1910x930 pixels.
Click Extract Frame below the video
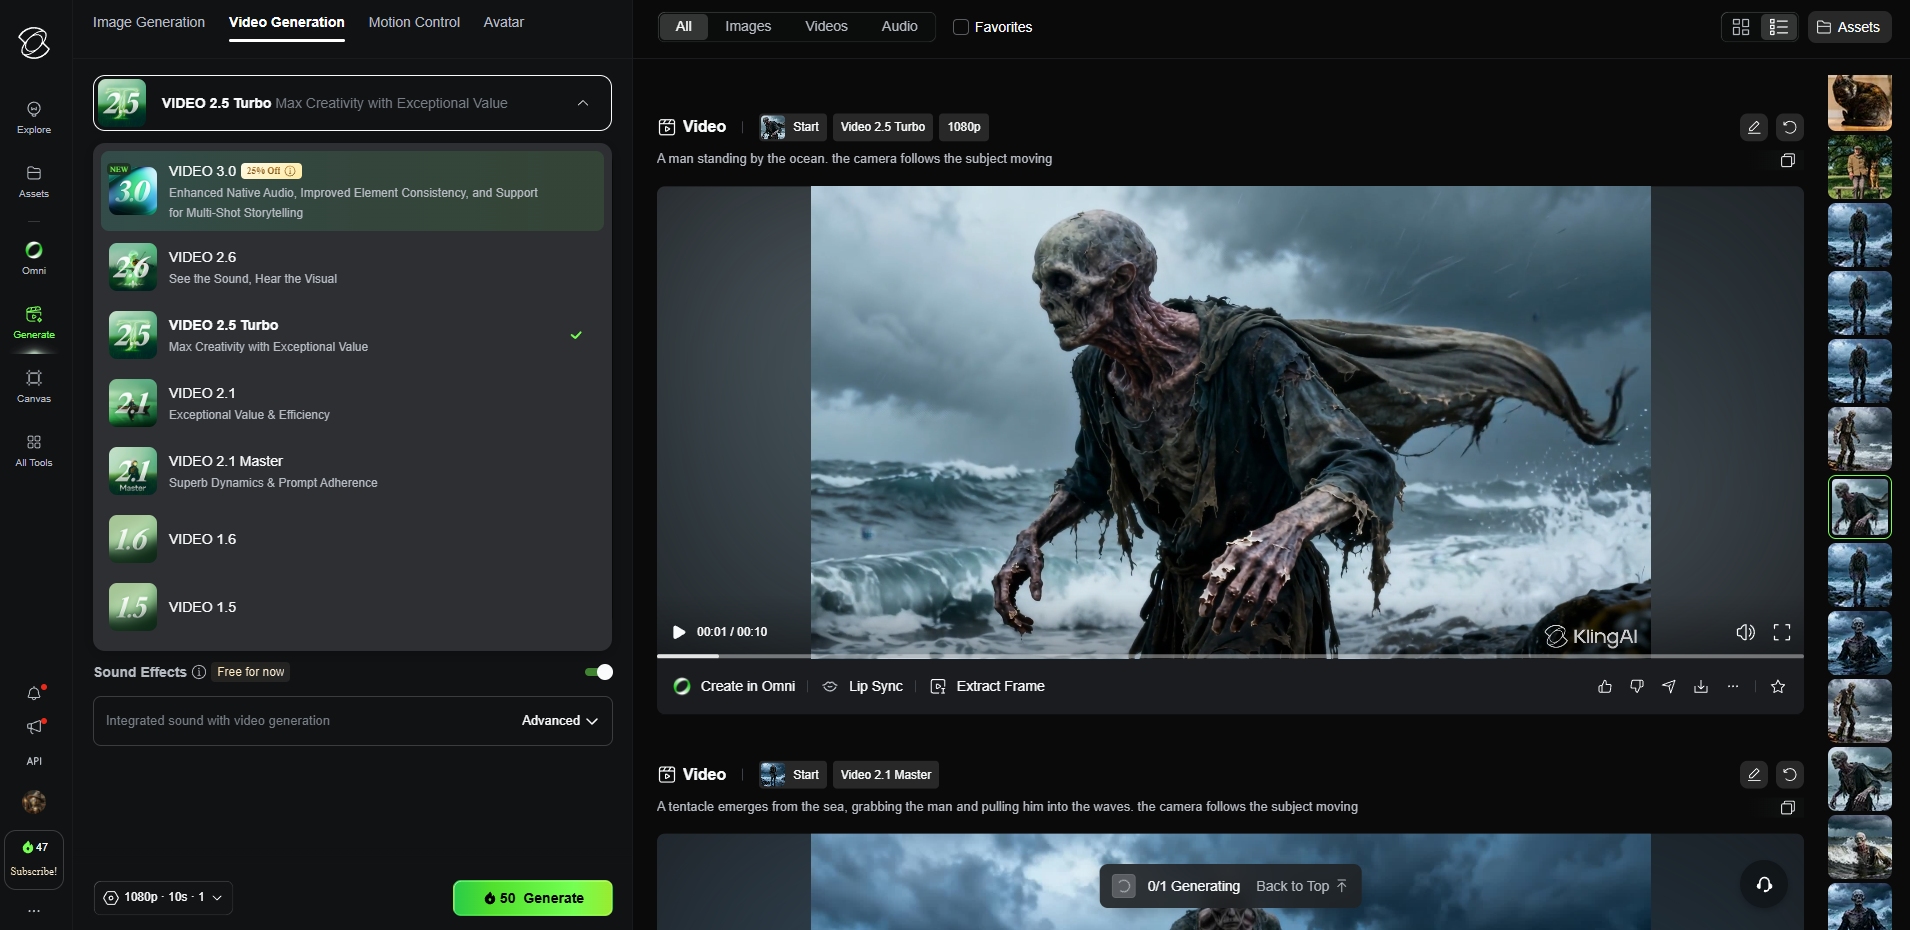(x=988, y=687)
